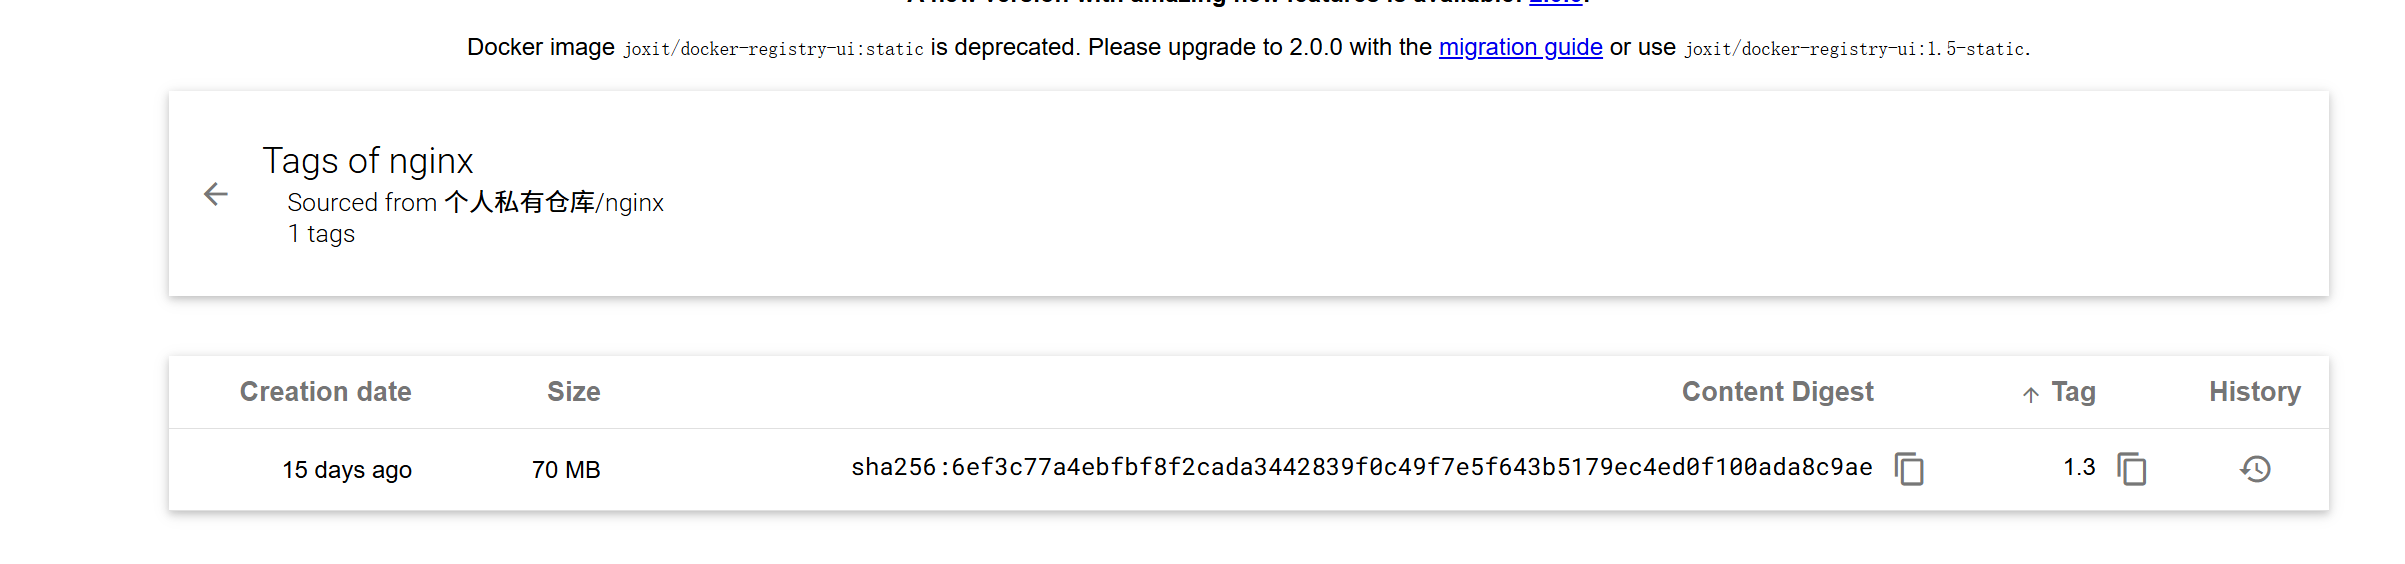Select the sha256 digest text

click(x=1361, y=468)
